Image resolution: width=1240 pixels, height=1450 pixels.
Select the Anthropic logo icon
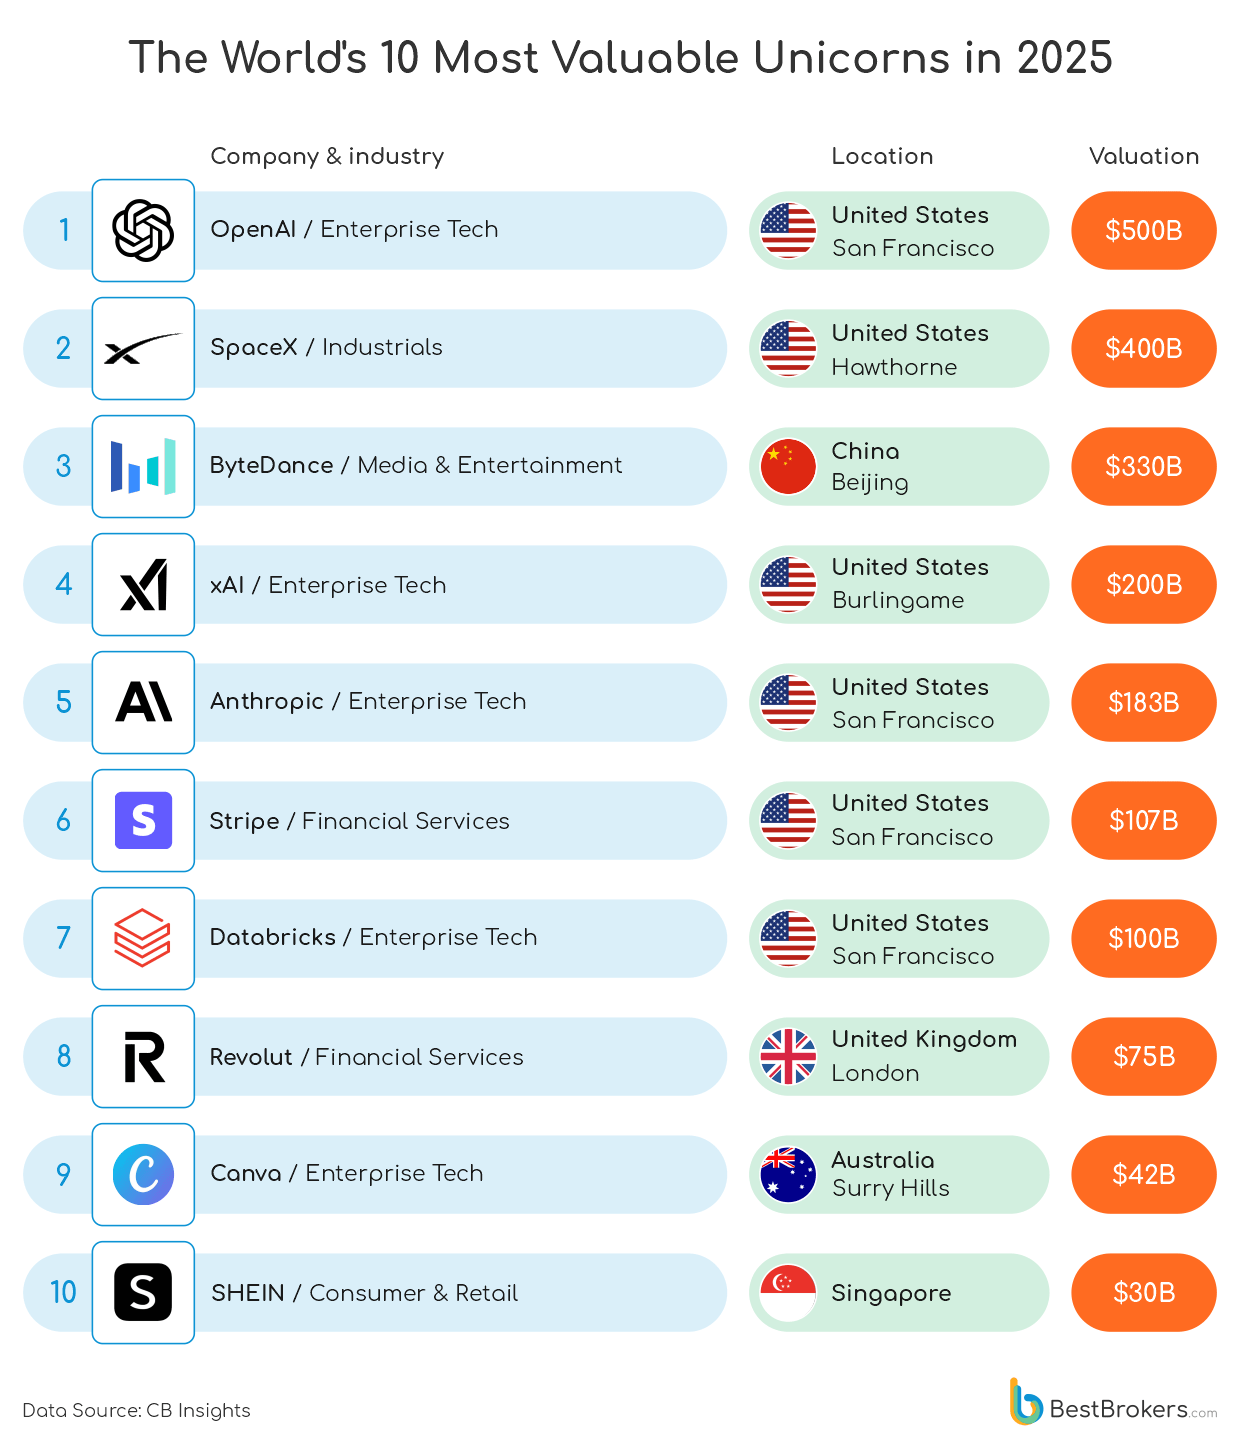tap(143, 702)
